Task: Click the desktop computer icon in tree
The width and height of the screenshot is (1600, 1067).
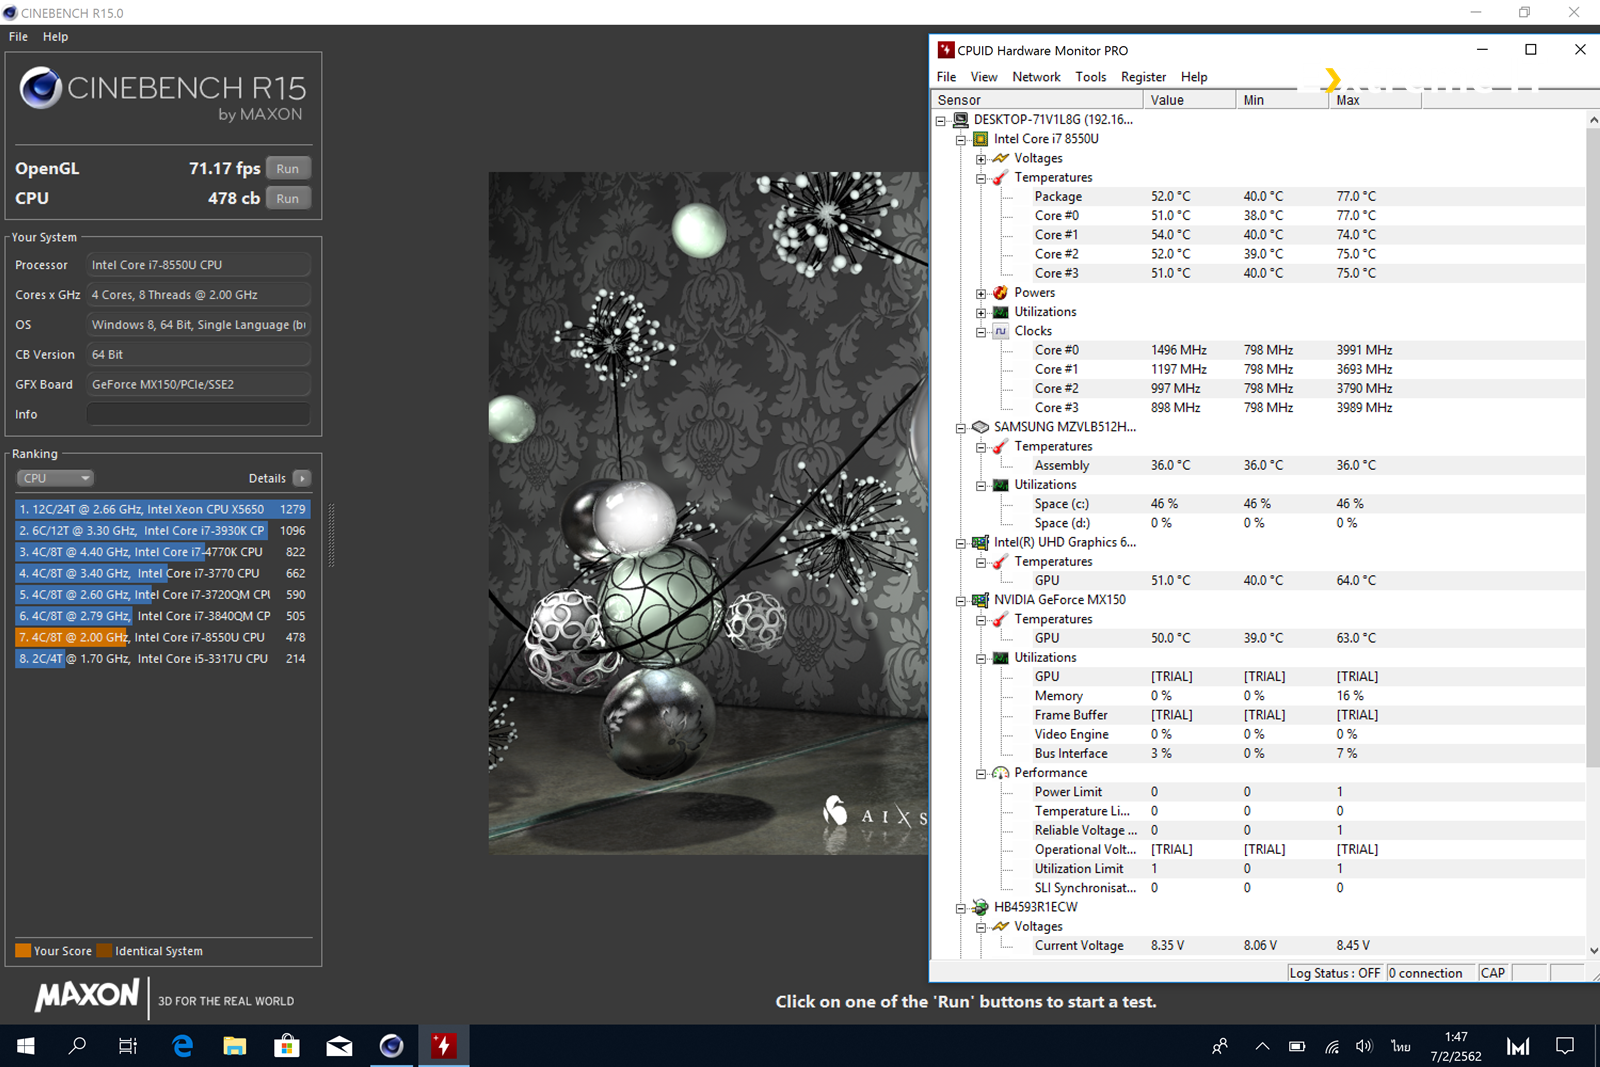Action: coord(961,120)
